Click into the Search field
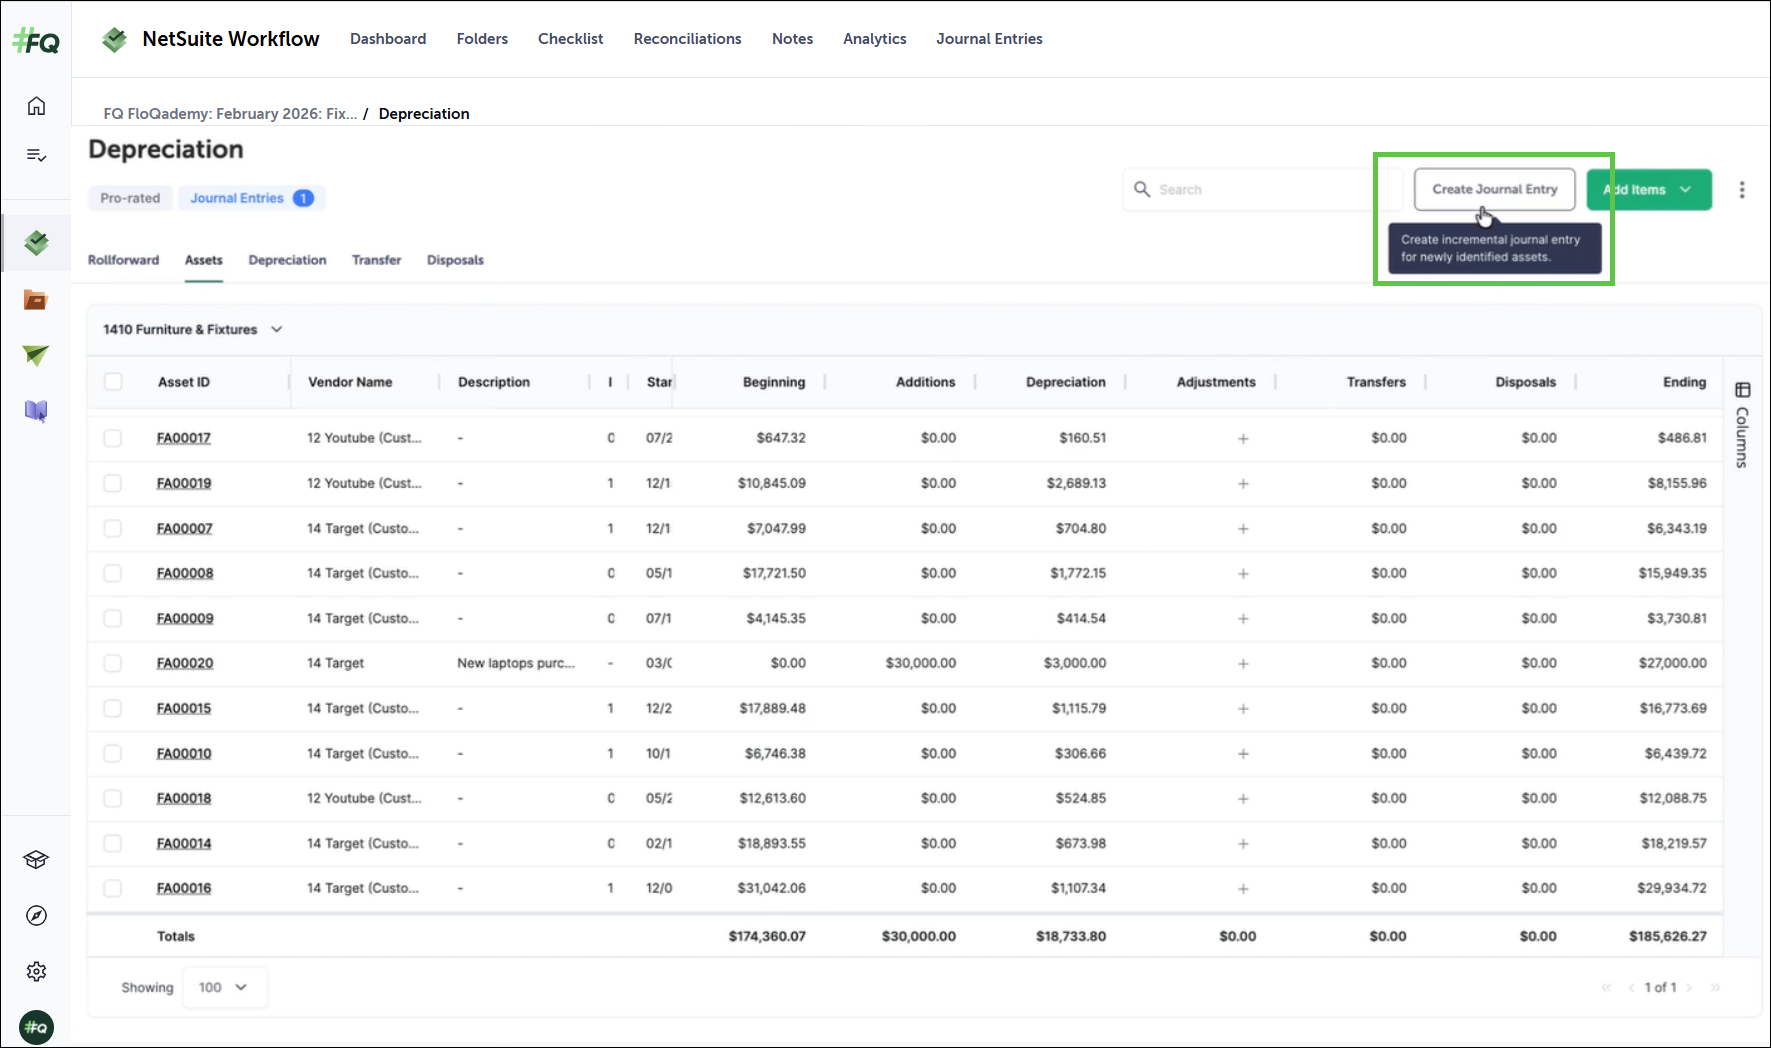This screenshot has height=1048, width=1771. coord(1260,189)
